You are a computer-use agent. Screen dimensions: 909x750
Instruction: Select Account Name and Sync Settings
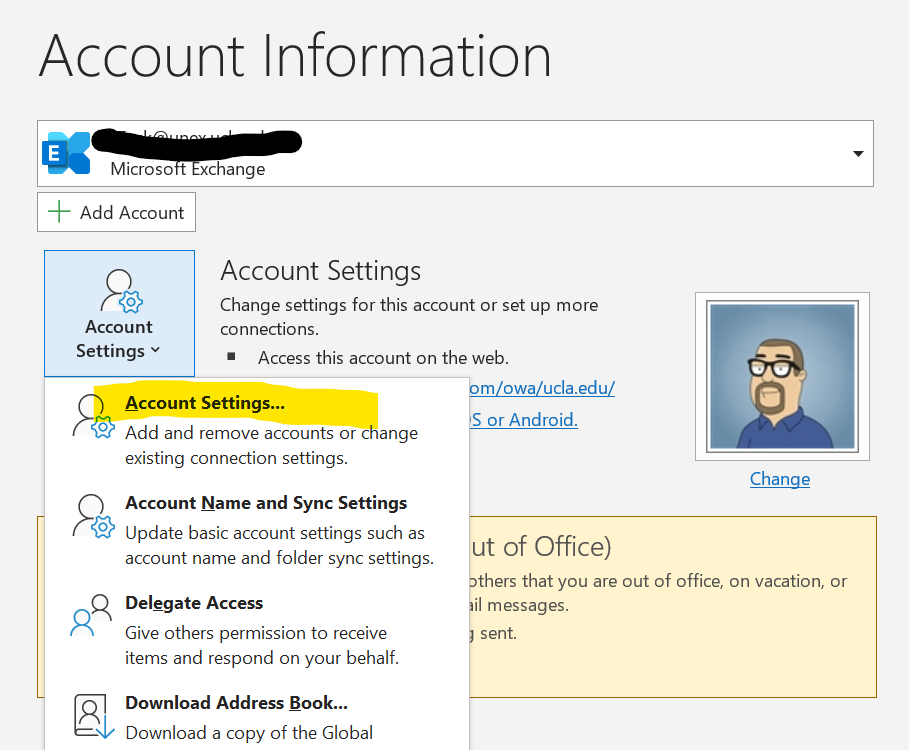265,503
